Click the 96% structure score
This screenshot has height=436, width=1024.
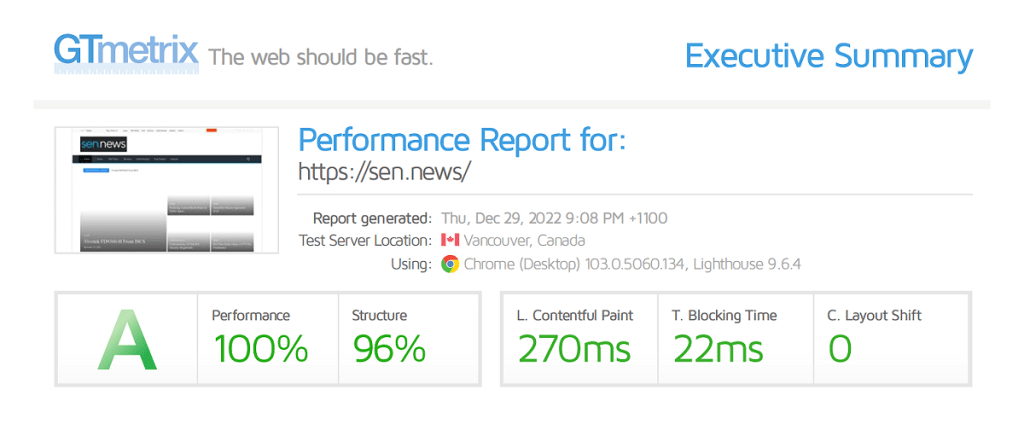click(390, 348)
